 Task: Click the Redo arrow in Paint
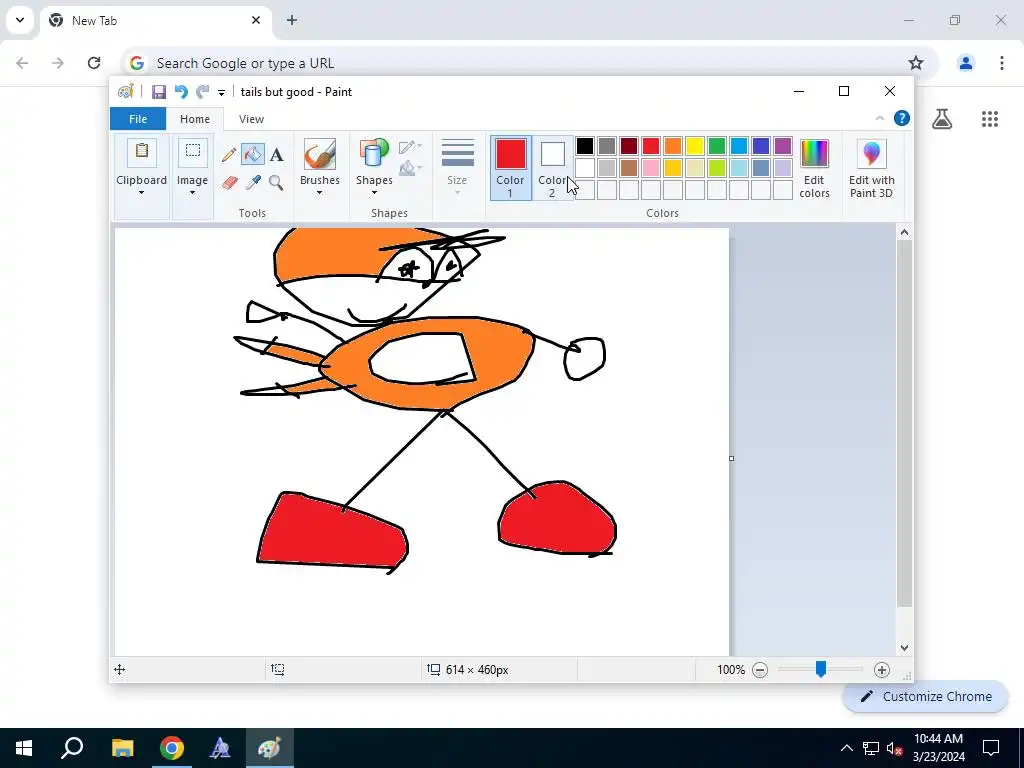(202, 92)
